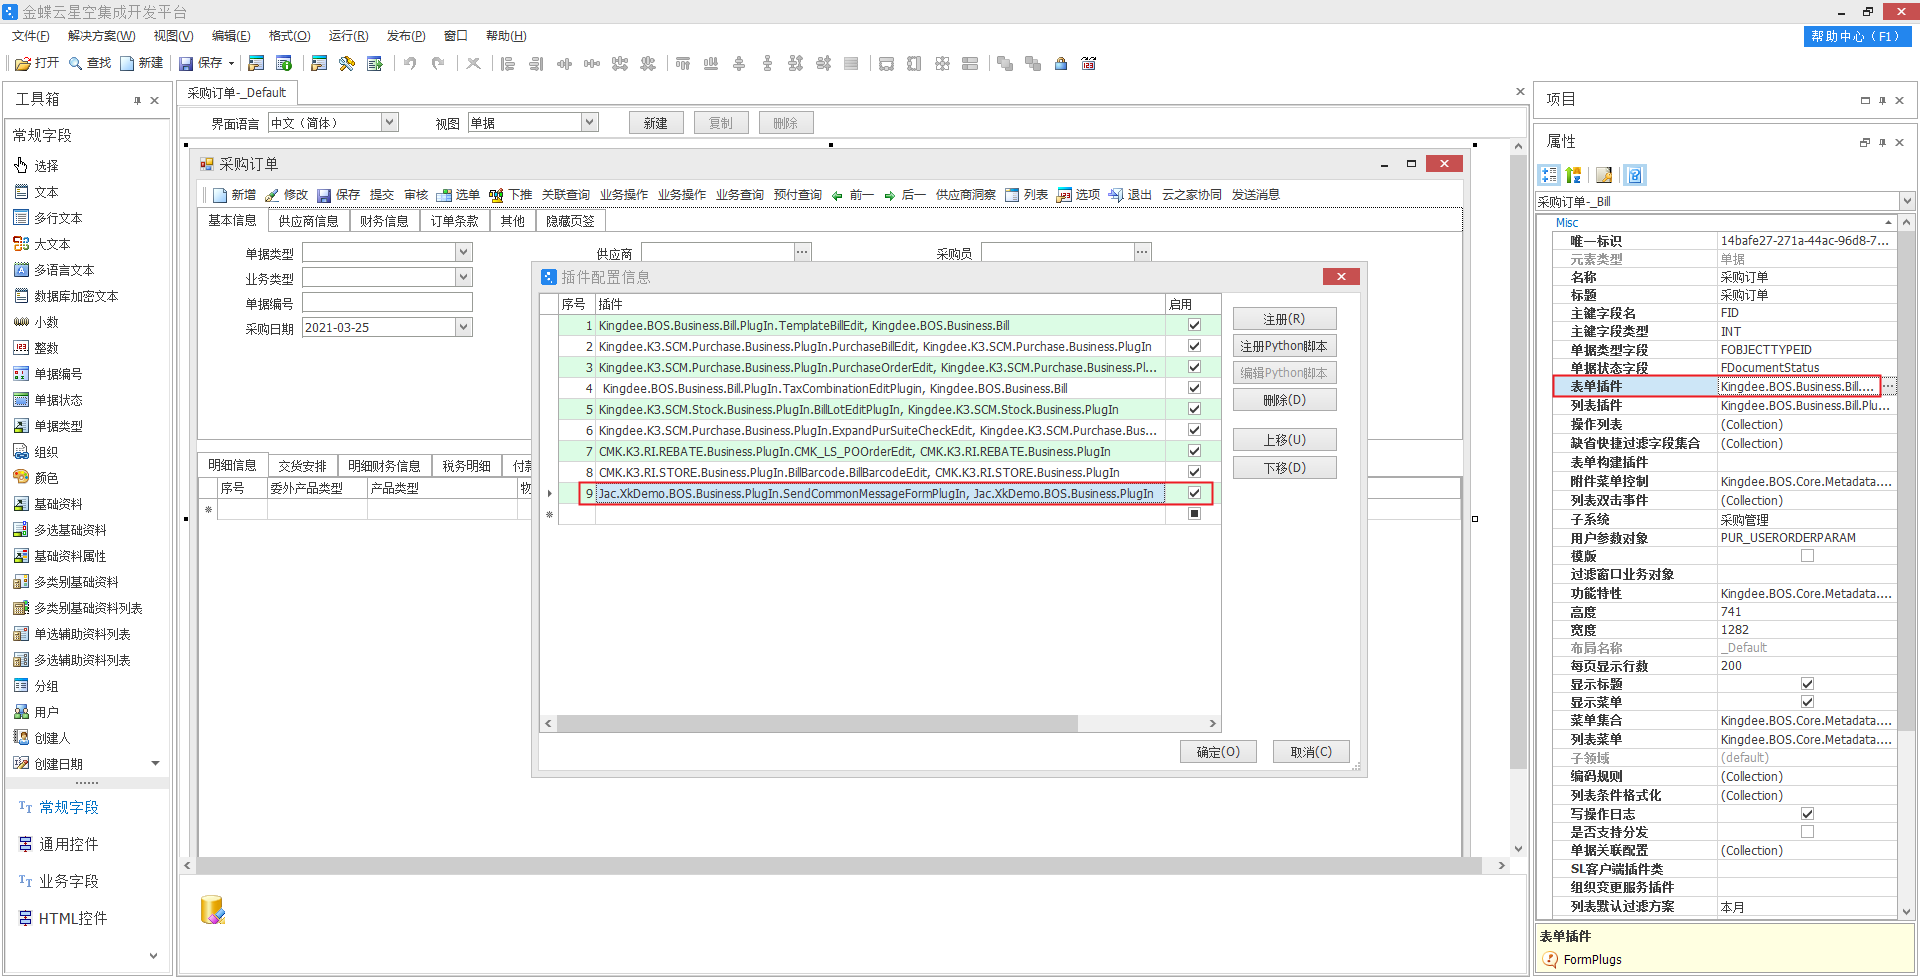
Task: Open the 单据类型 dropdown in the form
Action: 464,252
